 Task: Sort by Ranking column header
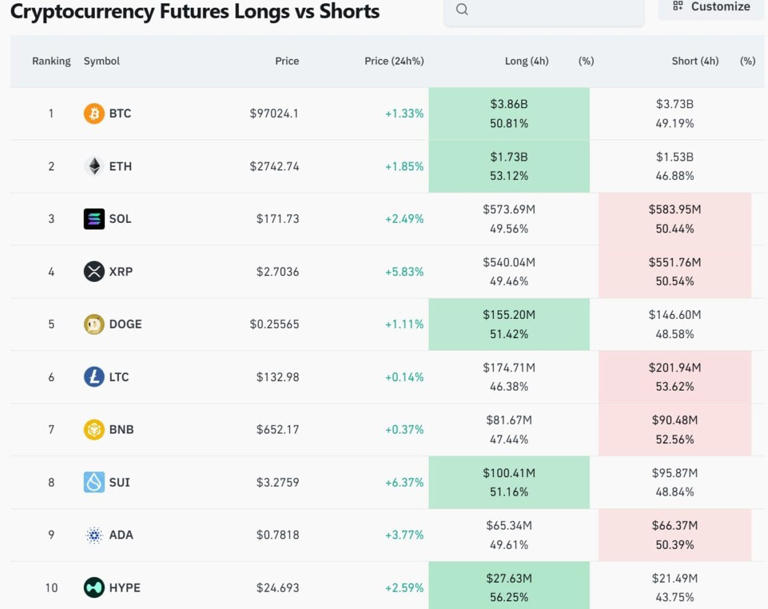point(51,61)
